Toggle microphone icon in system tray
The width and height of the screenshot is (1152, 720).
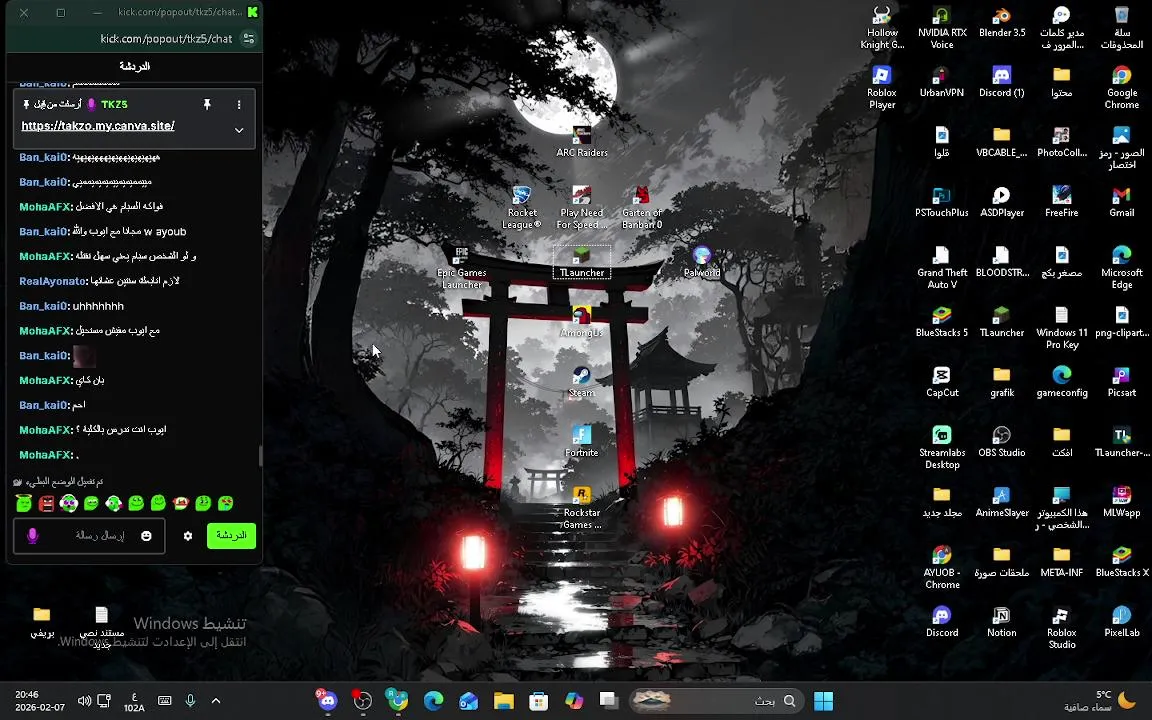(190, 701)
